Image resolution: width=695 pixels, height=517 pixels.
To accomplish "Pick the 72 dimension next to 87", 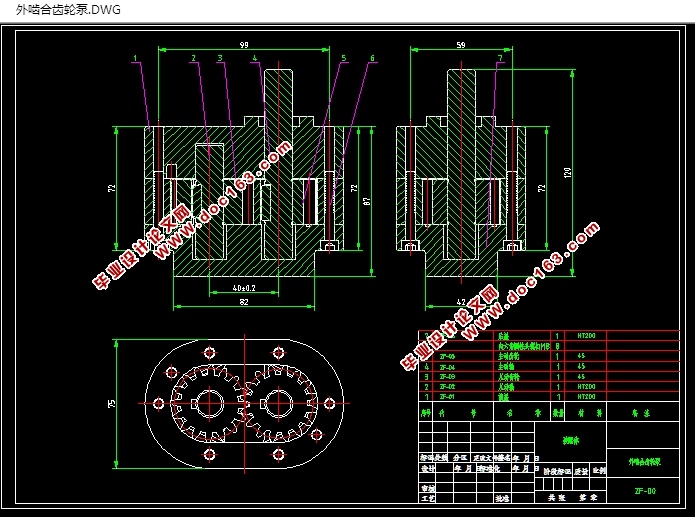I will (x=354, y=188).
